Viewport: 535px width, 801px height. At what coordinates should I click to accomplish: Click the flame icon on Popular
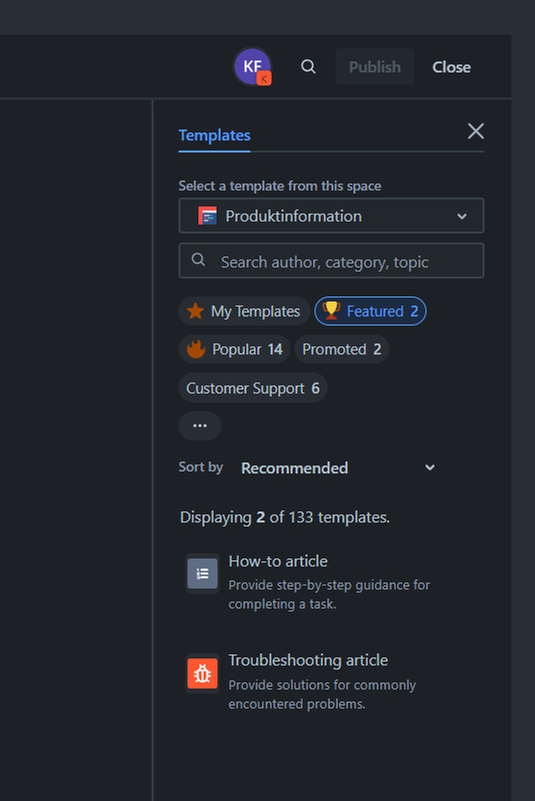coord(196,349)
